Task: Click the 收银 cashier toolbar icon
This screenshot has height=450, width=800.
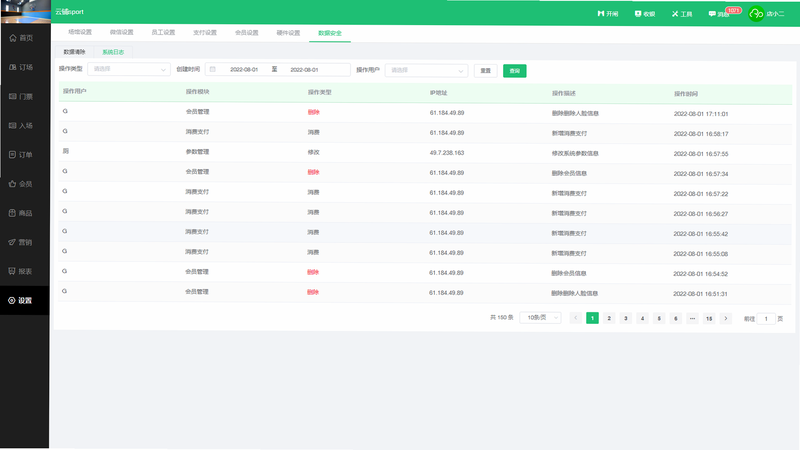Action: coord(645,14)
